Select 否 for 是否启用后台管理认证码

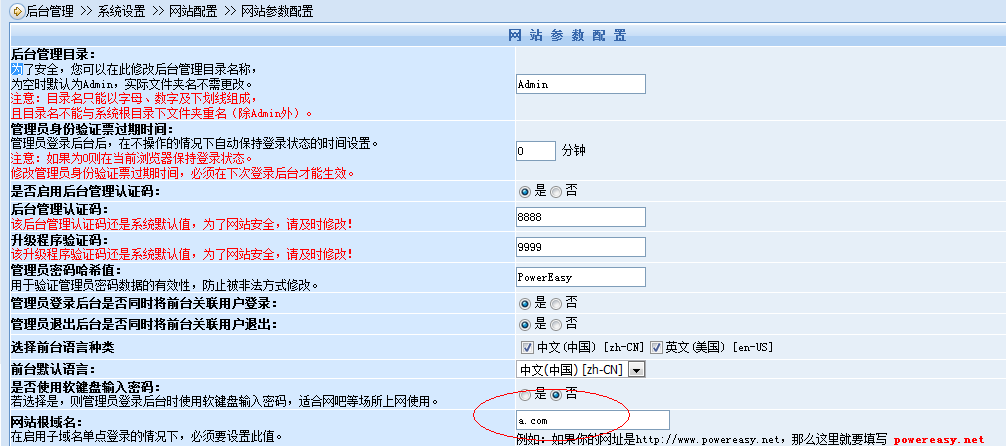point(556,191)
